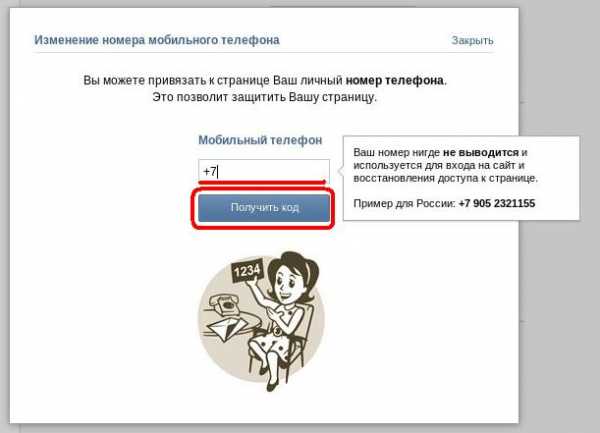Close the dialog via the Закрыть link
The image size is (600, 433).
pyautogui.click(x=472, y=40)
